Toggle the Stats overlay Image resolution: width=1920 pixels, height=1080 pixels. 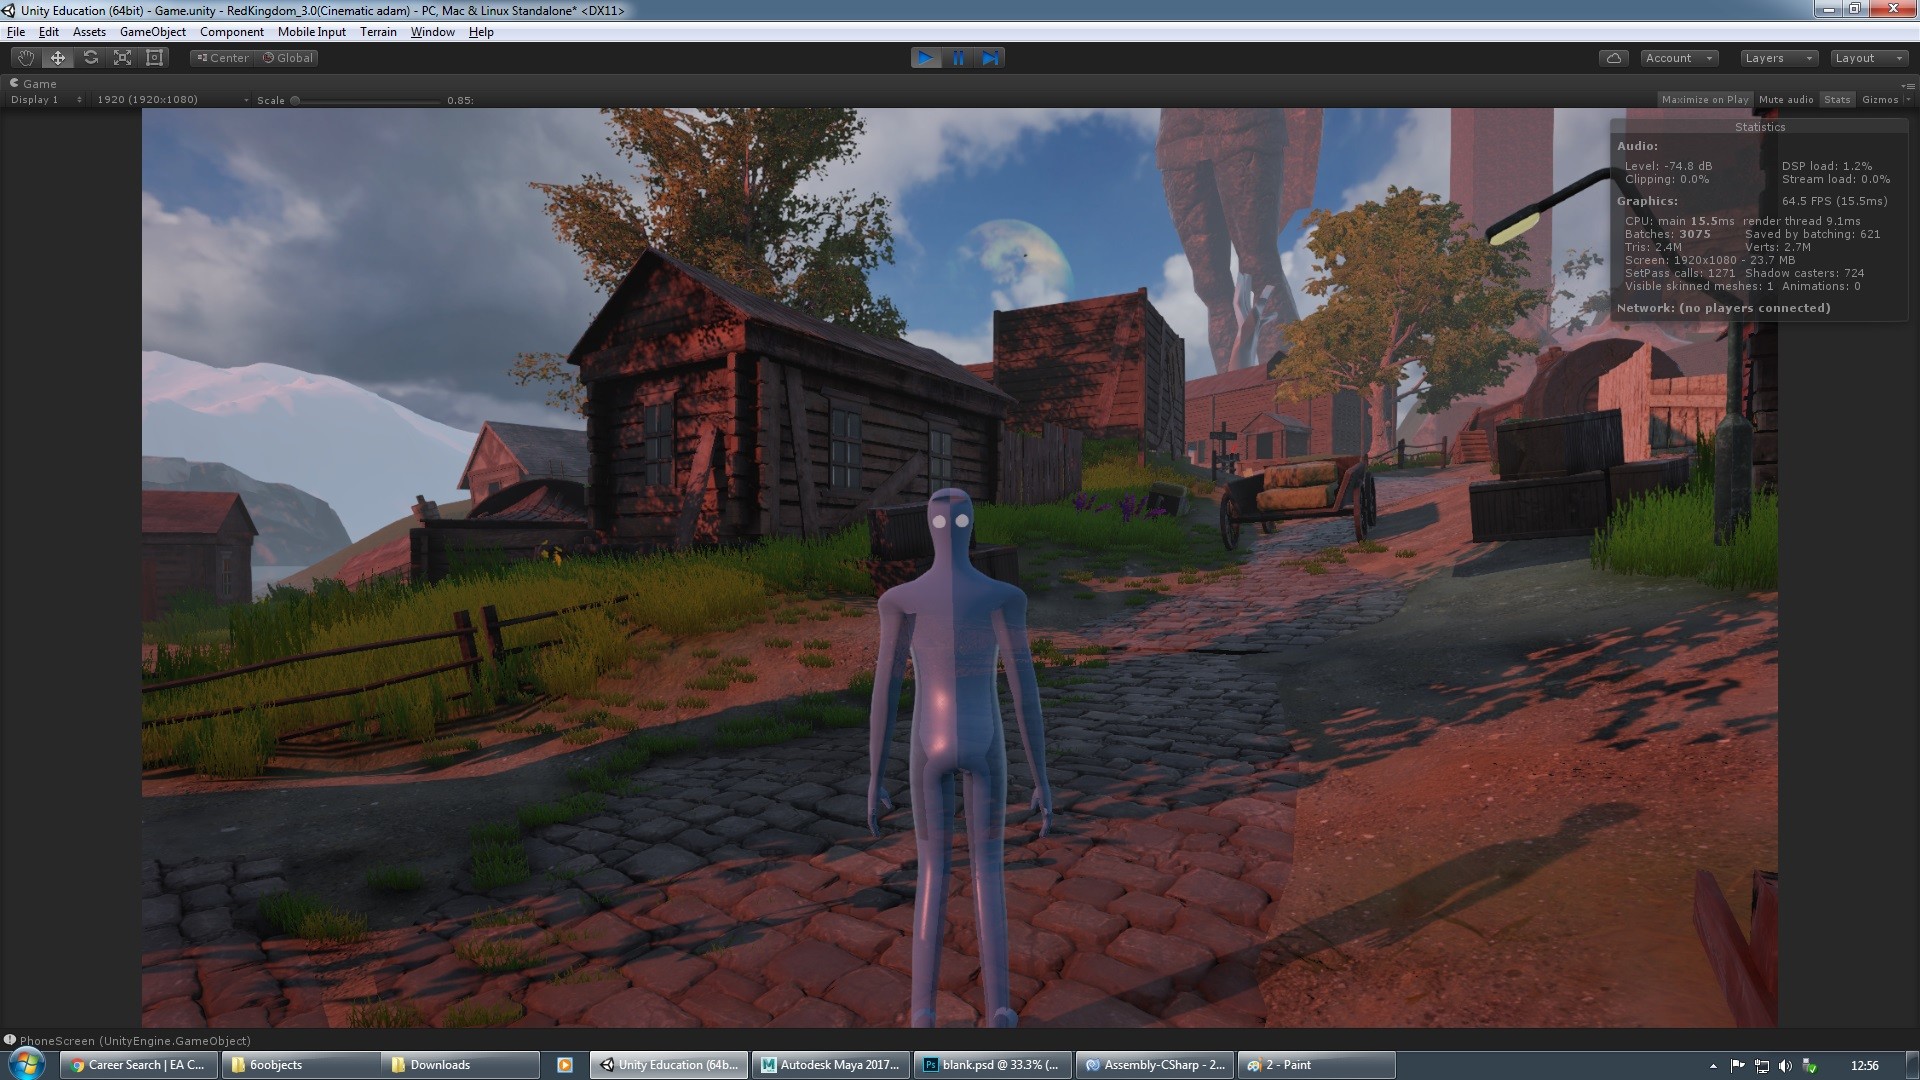coord(1836,100)
